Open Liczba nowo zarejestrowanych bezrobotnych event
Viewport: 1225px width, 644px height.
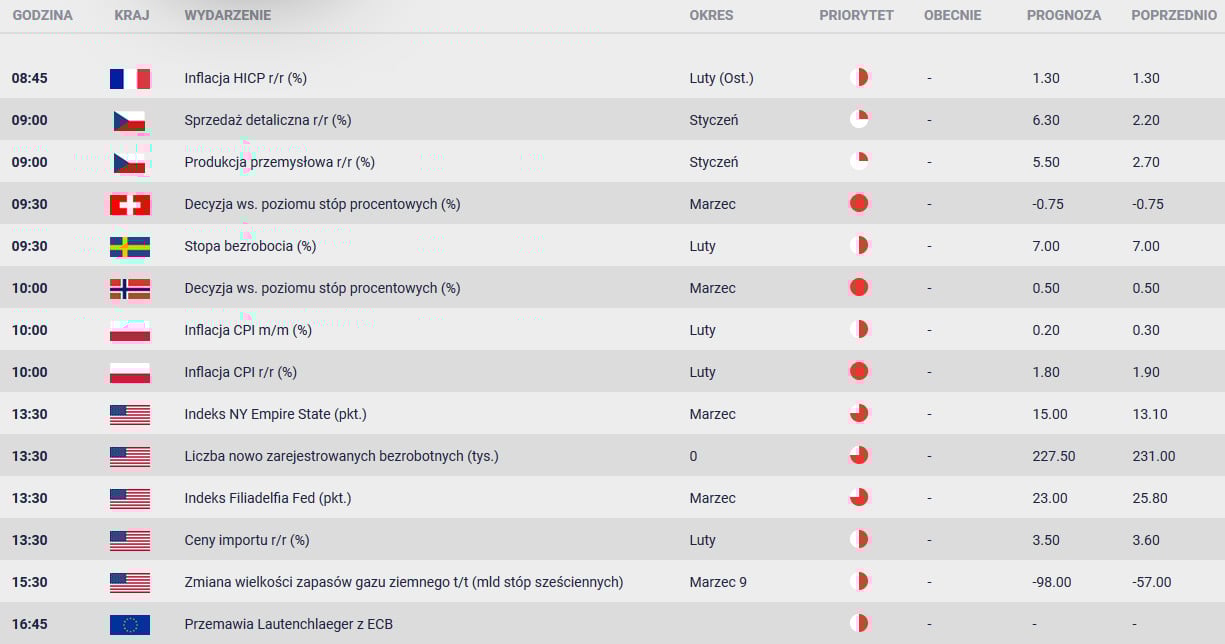341,456
